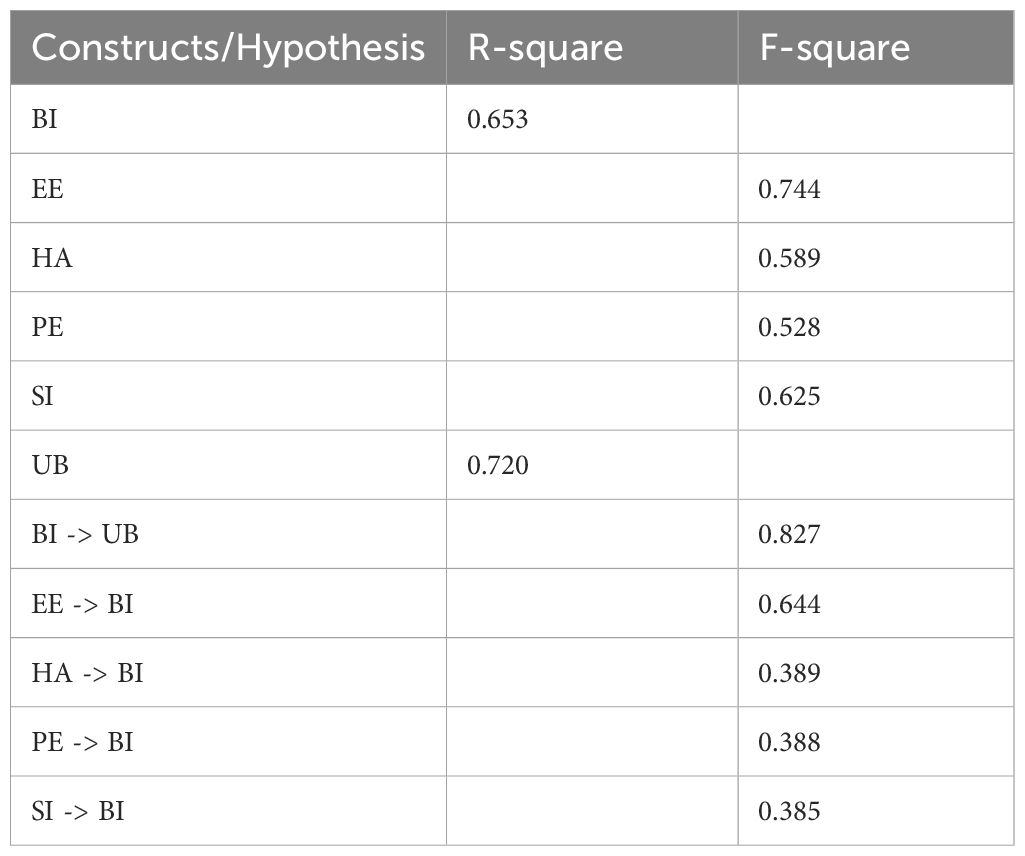Click the BI R-square value 0.653
The width and height of the screenshot is (1025, 856).
pyautogui.click(x=497, y=119)
